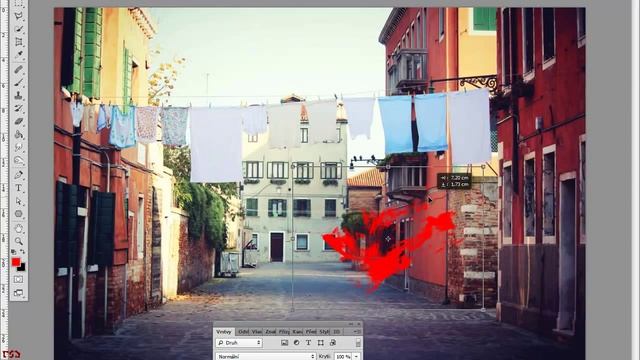The image size is (640, 360).
Task: Switch to the Vlas tab
Action: (257, 332)
